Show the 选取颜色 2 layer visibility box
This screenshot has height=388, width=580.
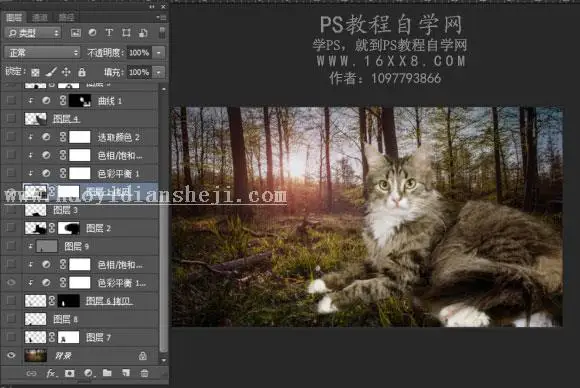coord(11,137)
